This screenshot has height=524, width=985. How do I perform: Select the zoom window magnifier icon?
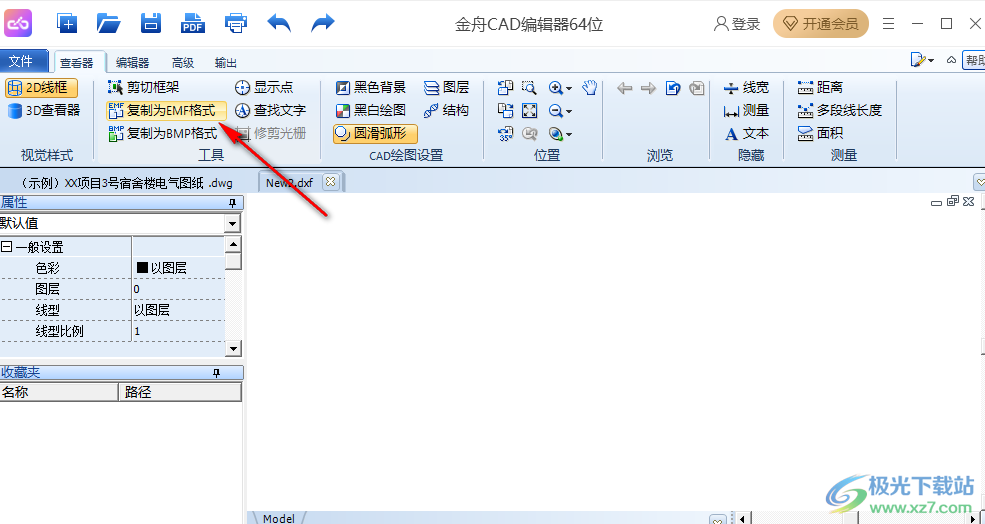point(530,87)
